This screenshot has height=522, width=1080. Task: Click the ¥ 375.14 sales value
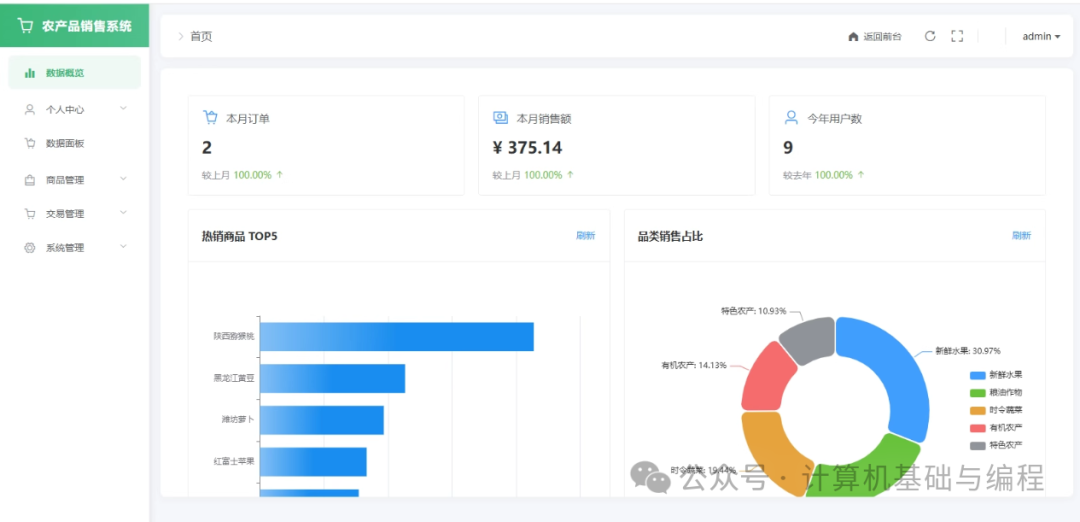coord(528,147)
